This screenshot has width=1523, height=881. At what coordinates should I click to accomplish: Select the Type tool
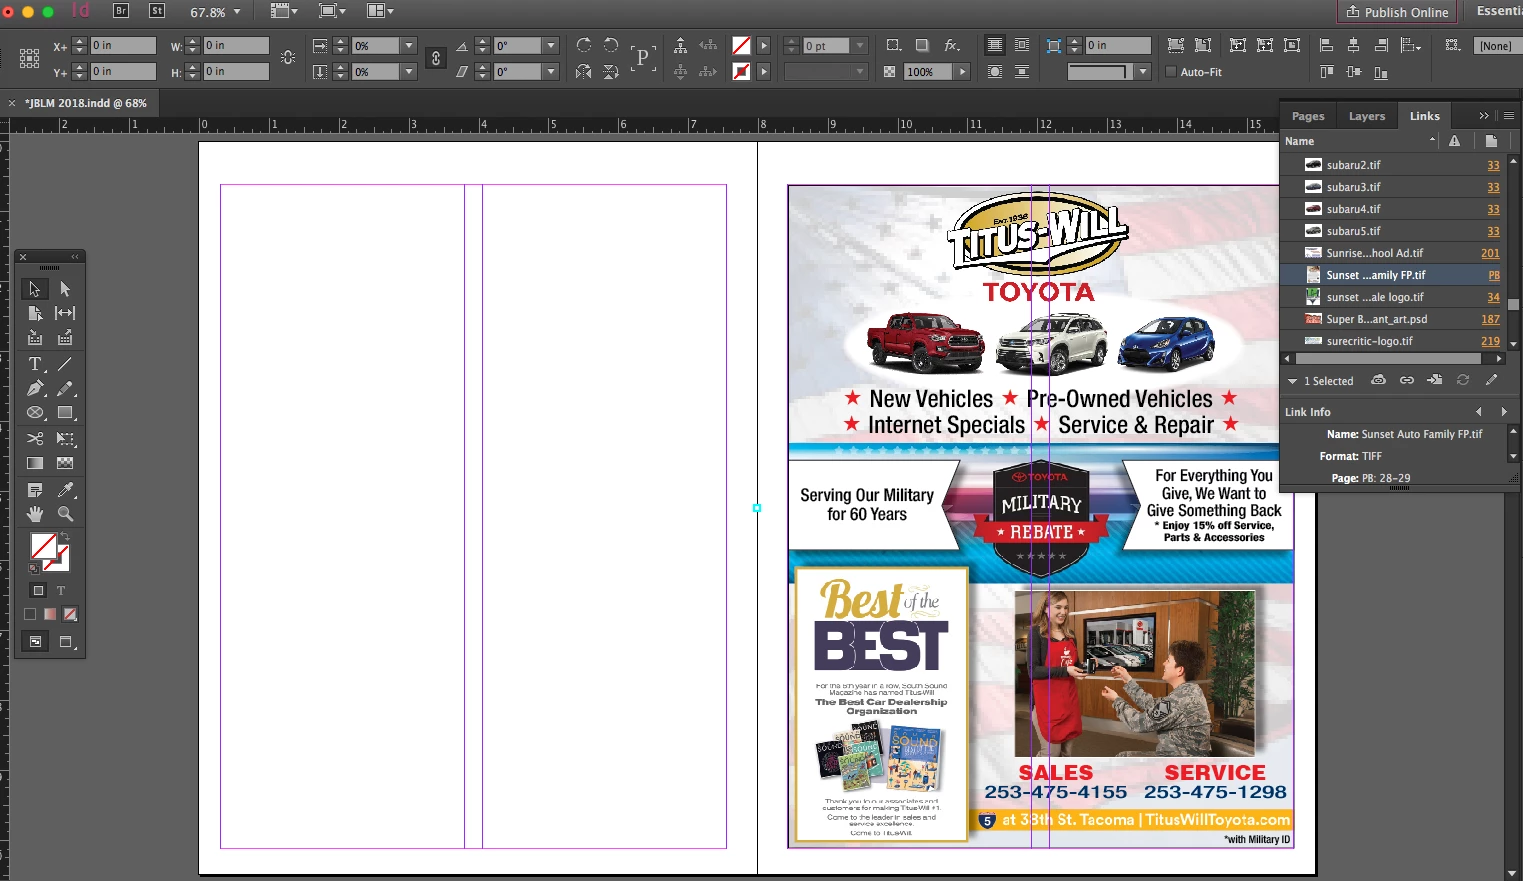point(35,364)
